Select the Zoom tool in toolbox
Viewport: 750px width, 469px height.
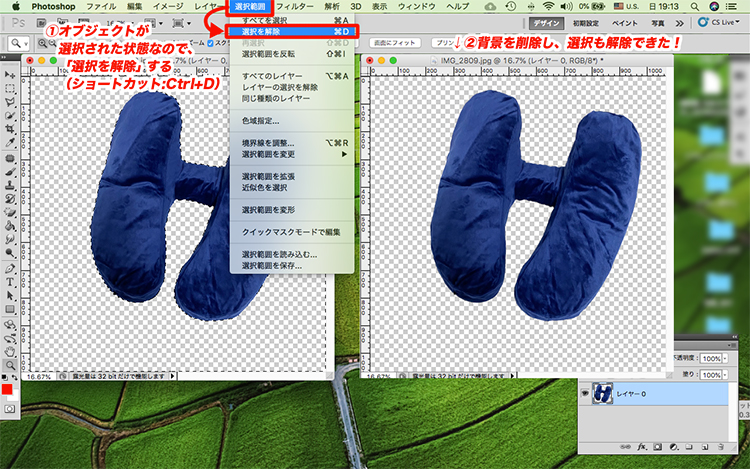tap(10, 365)
